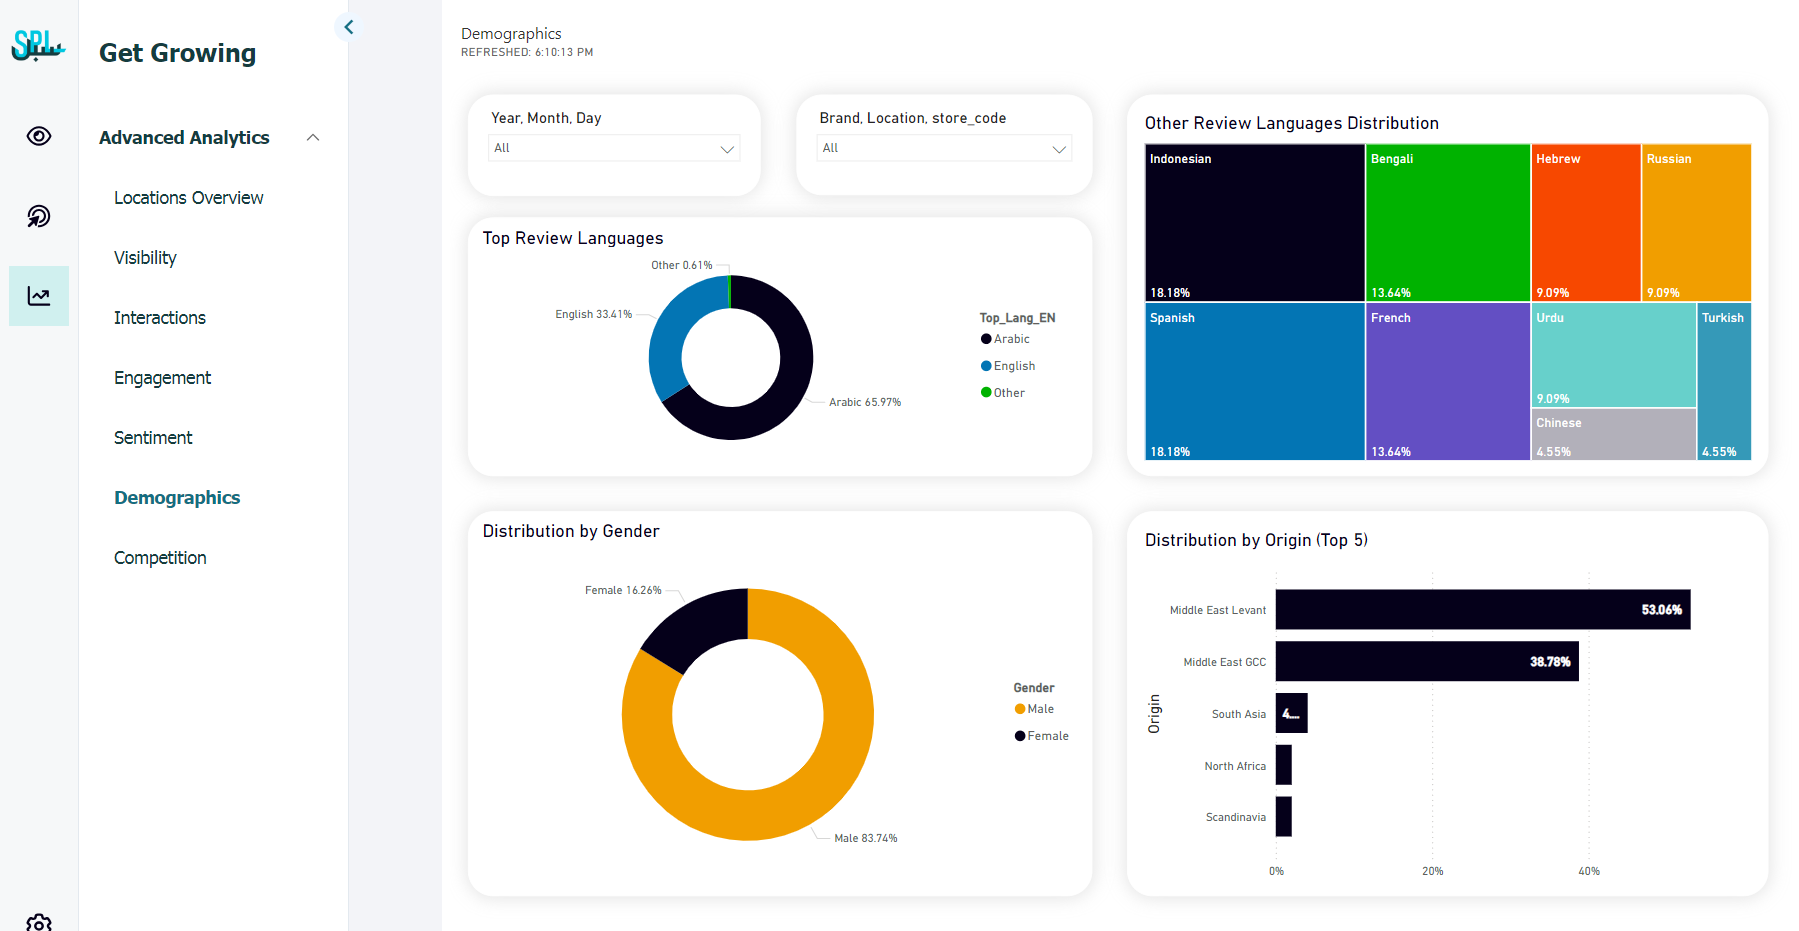The width and height of the screenshot is (1799, 931).
Task: Click the SPL logo icon
Action: 38,45
